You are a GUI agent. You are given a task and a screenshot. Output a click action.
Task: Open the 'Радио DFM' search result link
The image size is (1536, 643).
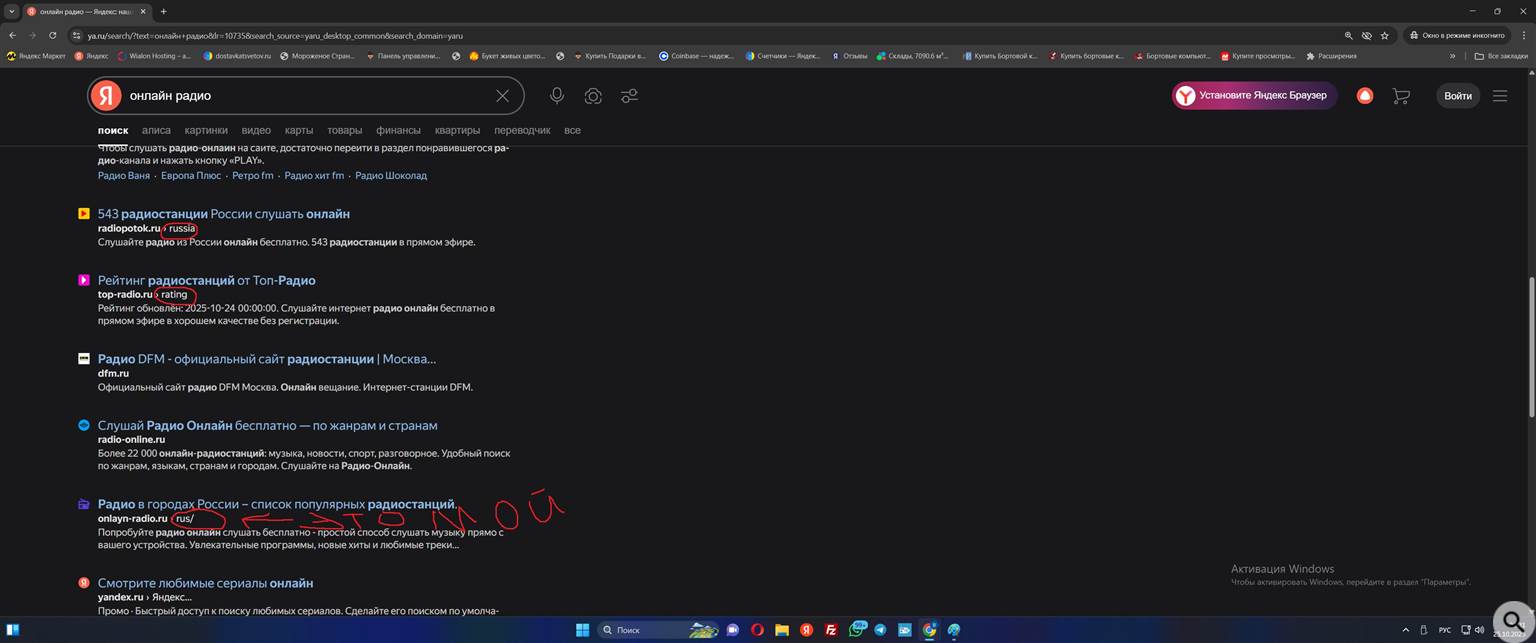(x=265, y=358)
